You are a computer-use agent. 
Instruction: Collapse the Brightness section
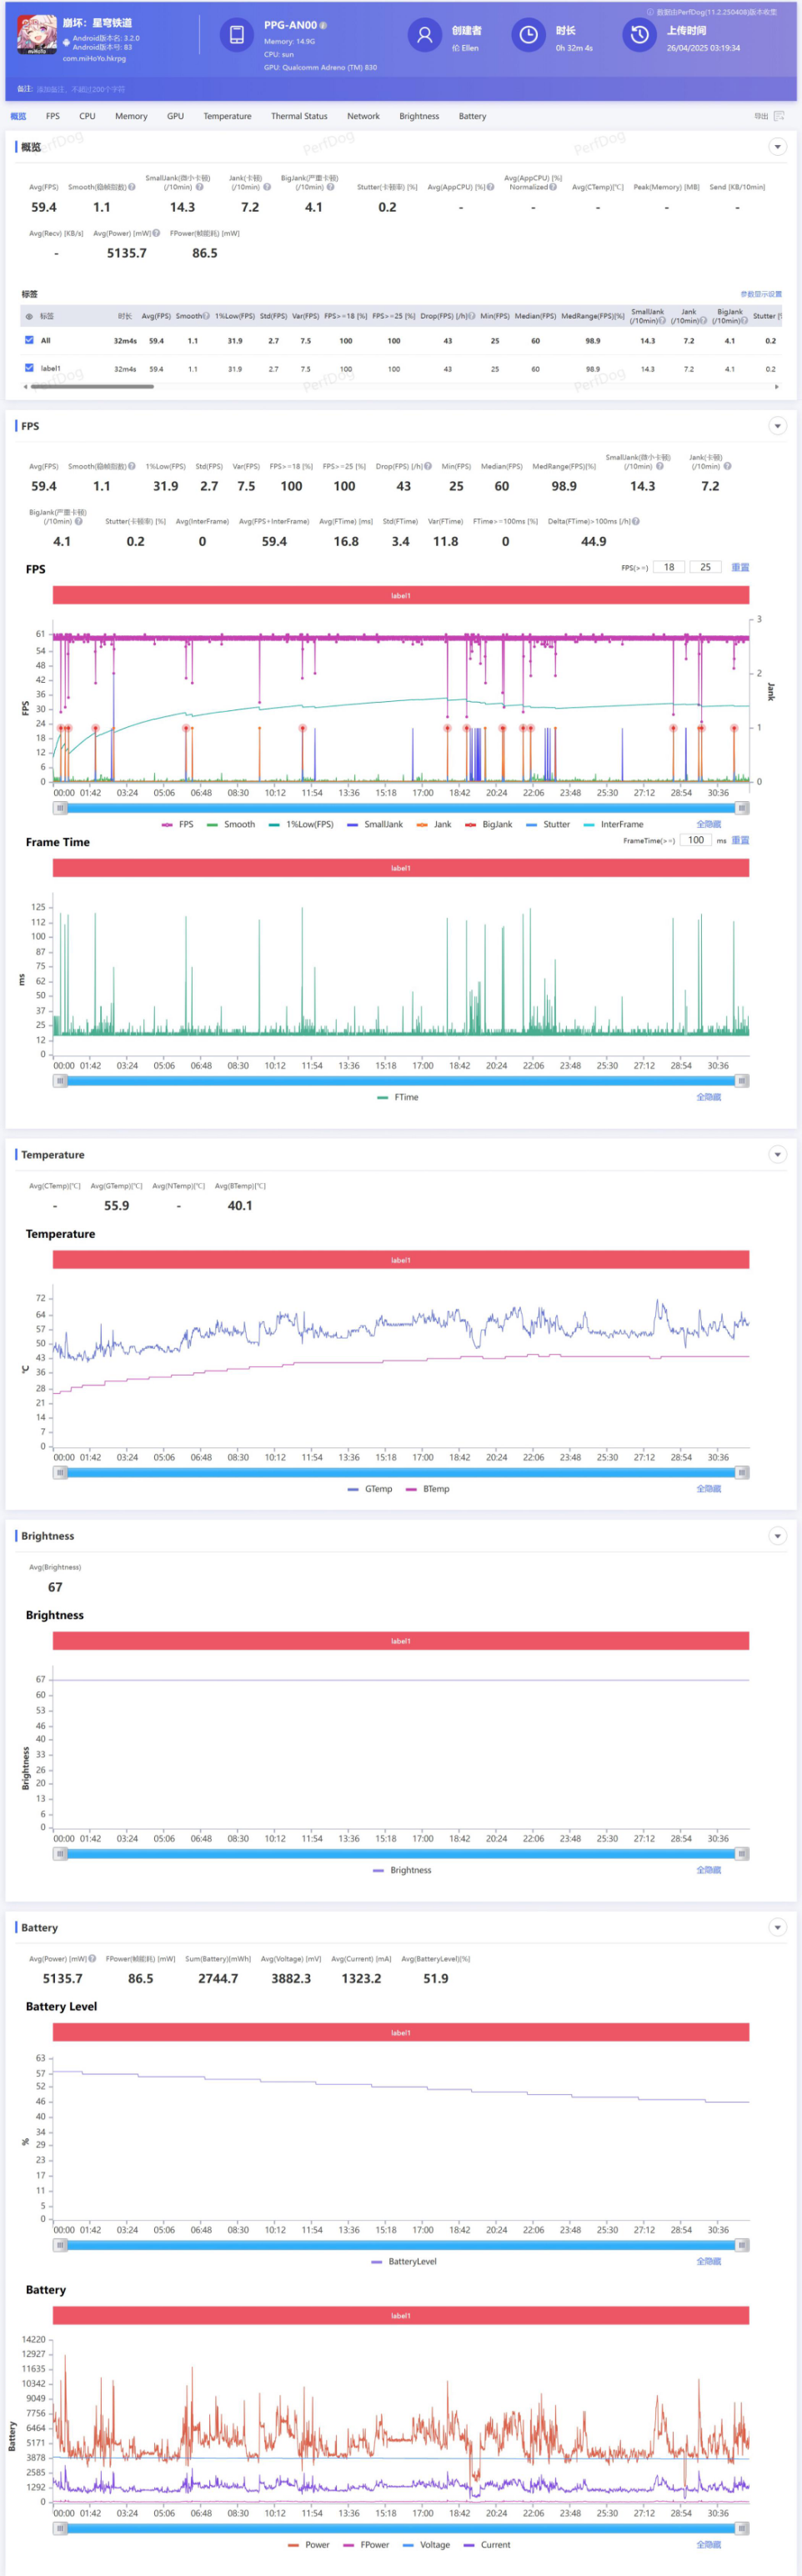point(777,1536)
